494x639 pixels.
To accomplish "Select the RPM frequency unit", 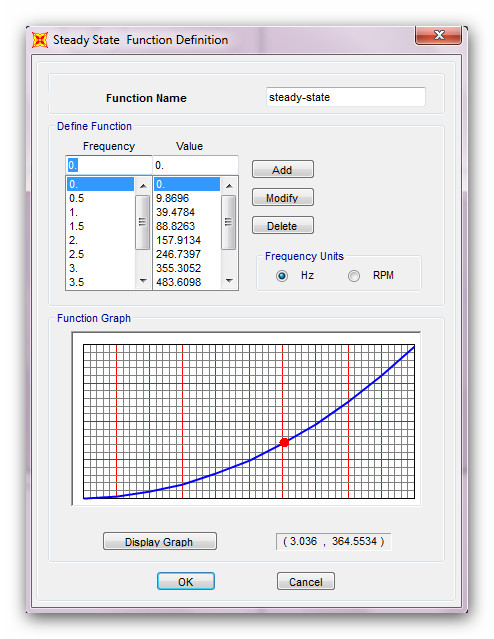I will tap(354, 276).
